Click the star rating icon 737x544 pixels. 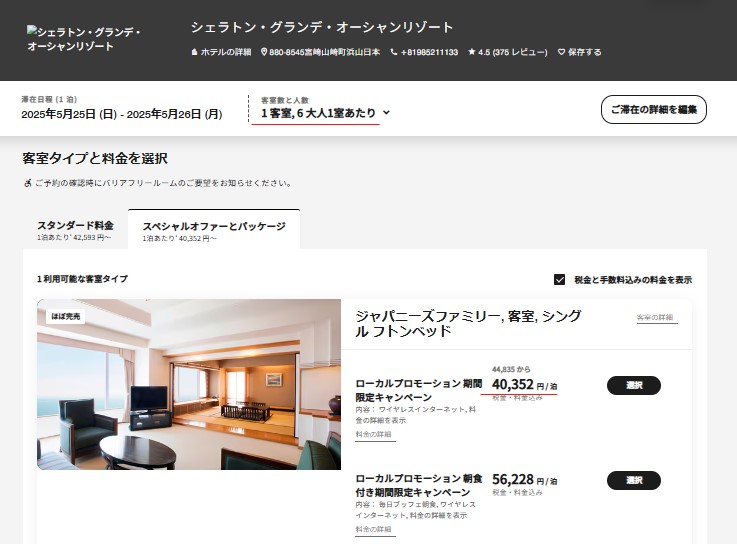[471, 52]
